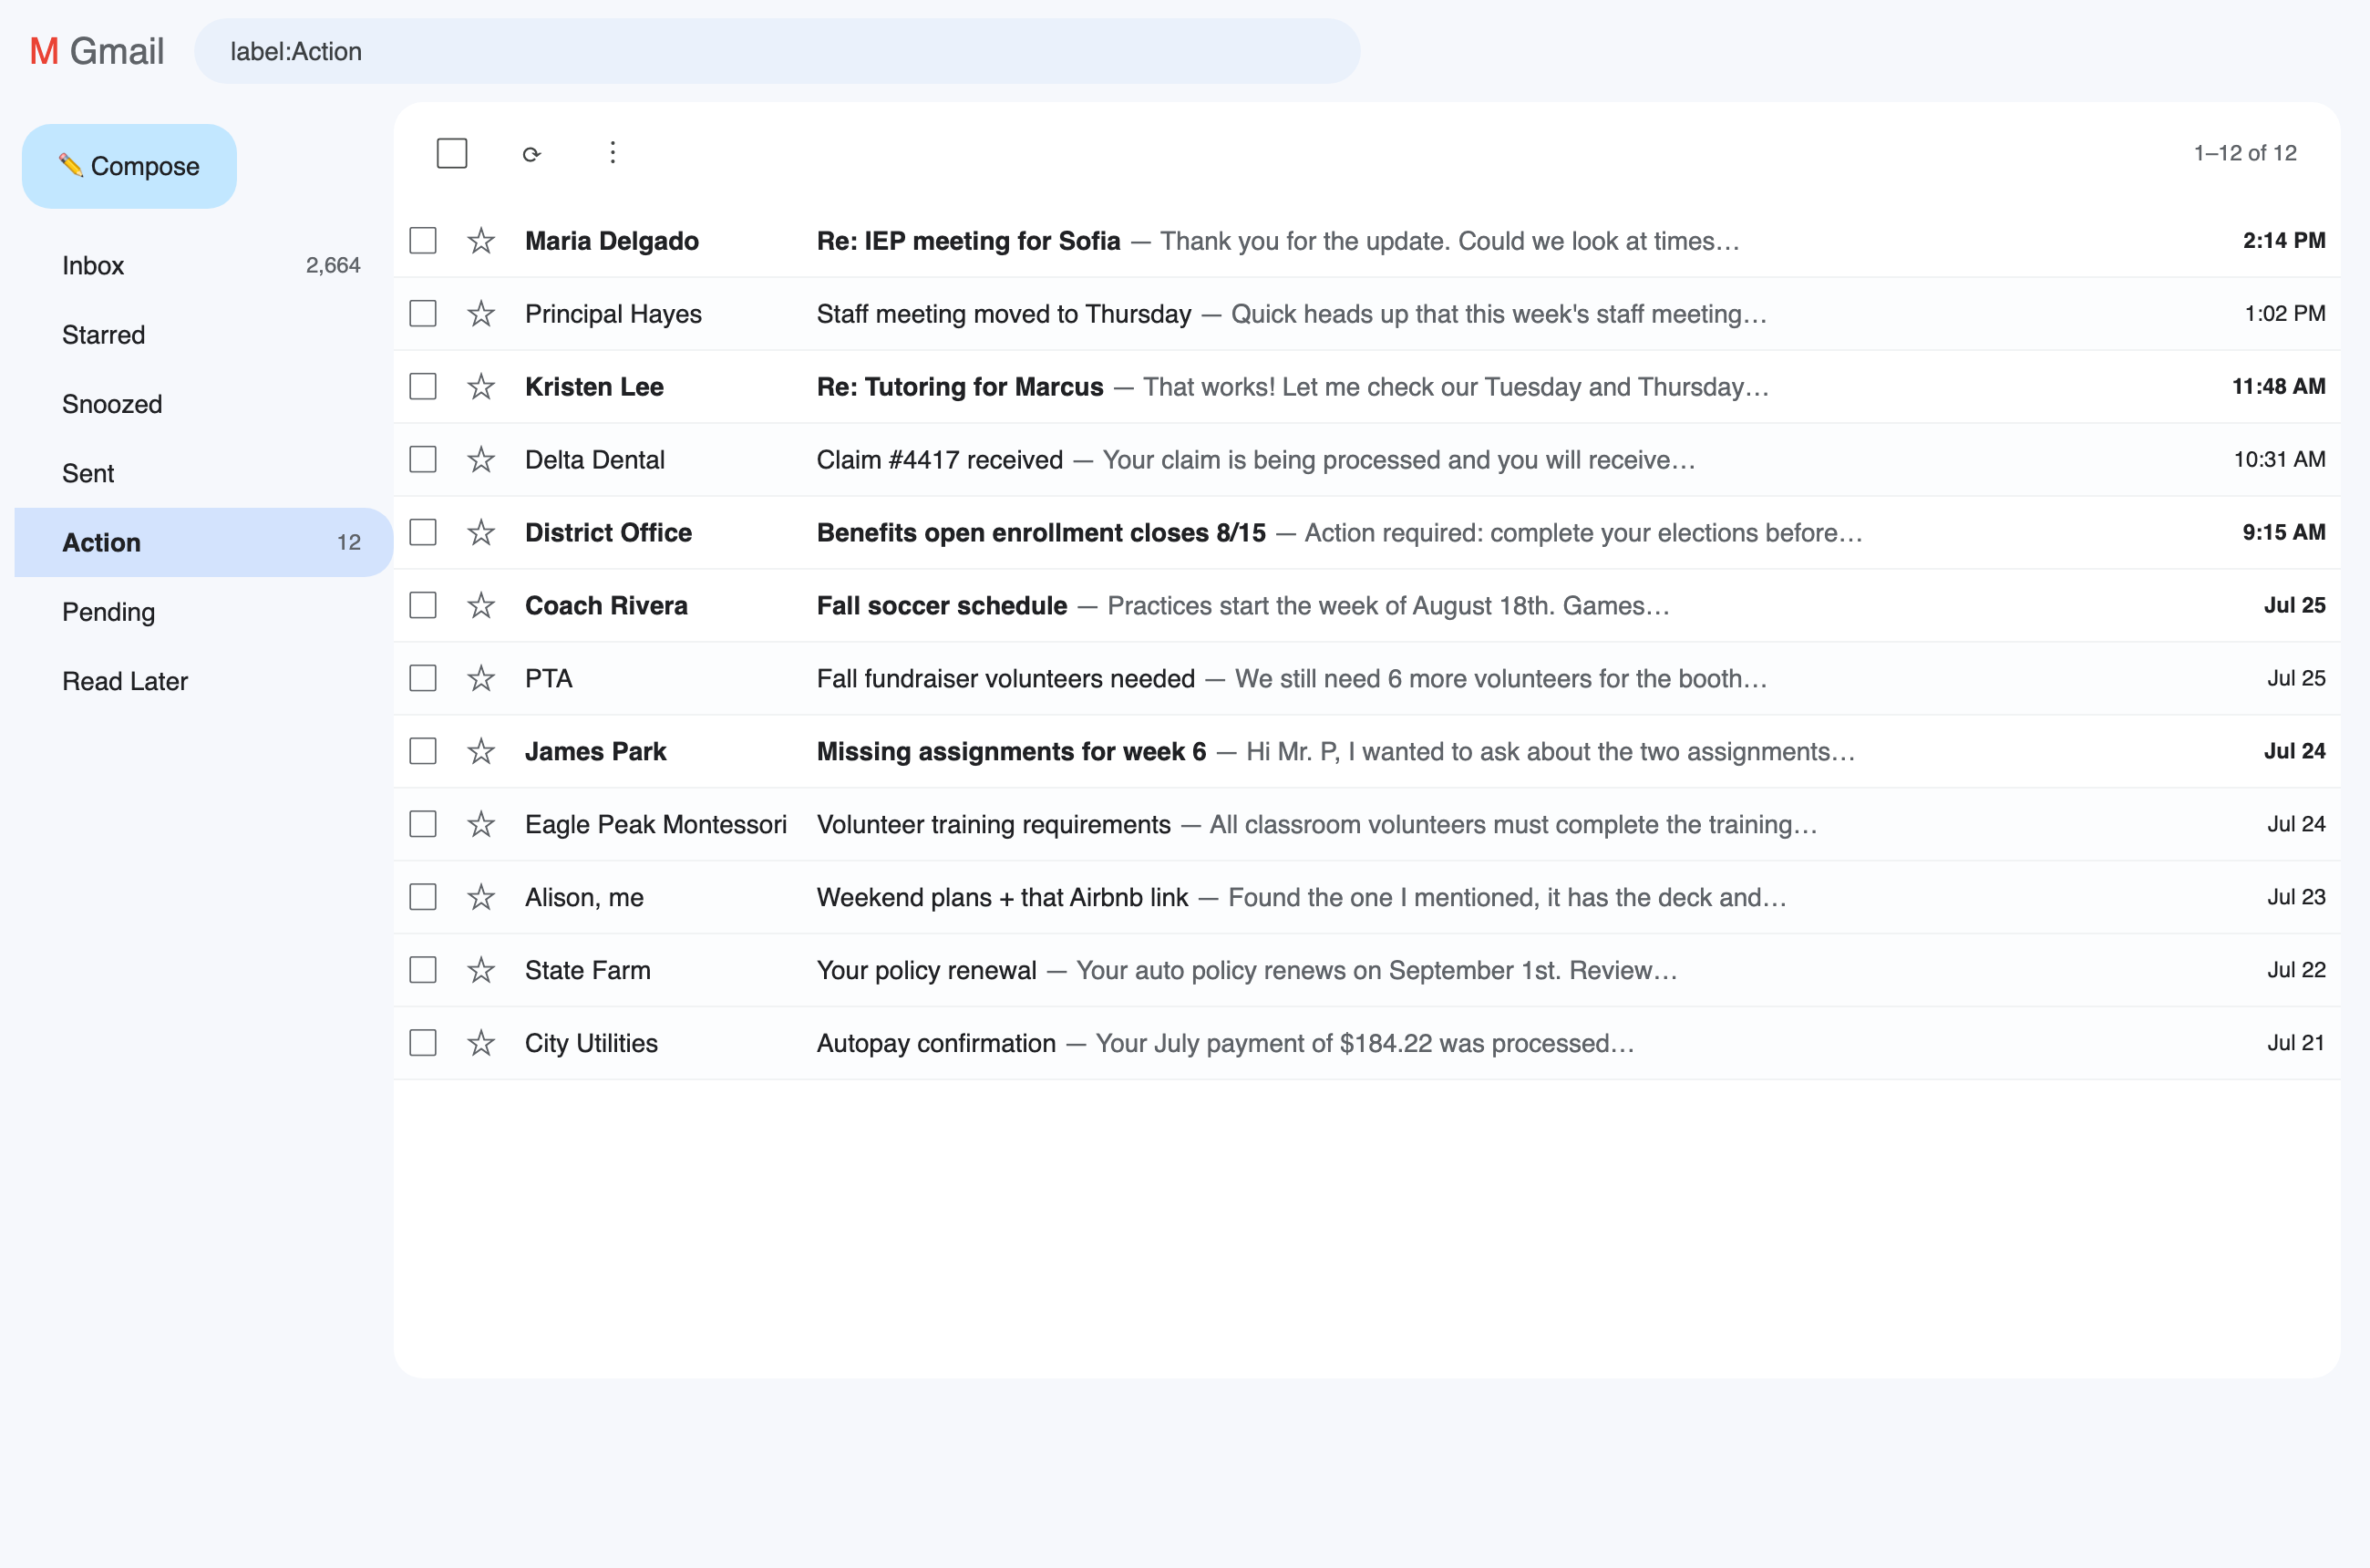Tick the Coach Rivera email checkbox

tap(423, 606)
